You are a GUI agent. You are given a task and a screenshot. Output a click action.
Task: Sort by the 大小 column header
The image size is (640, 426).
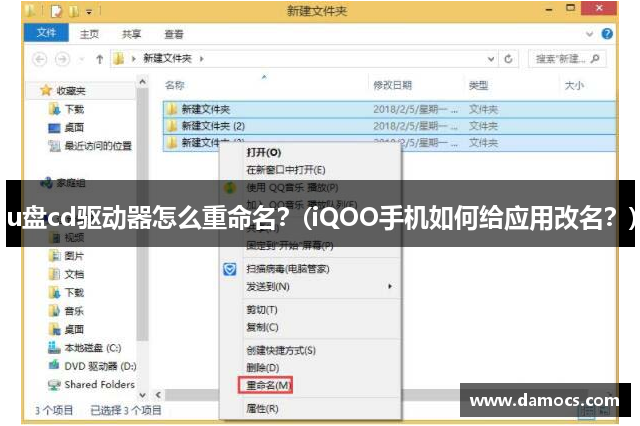tap(574, 85)
